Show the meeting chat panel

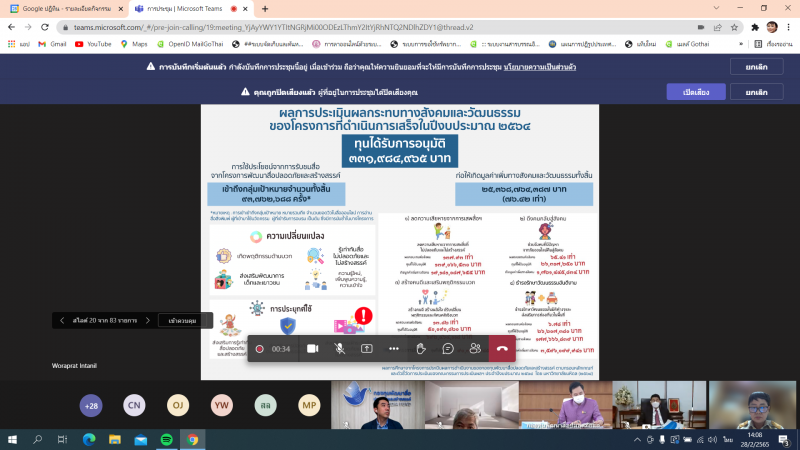pyautogui.click(x=448, y=349)
